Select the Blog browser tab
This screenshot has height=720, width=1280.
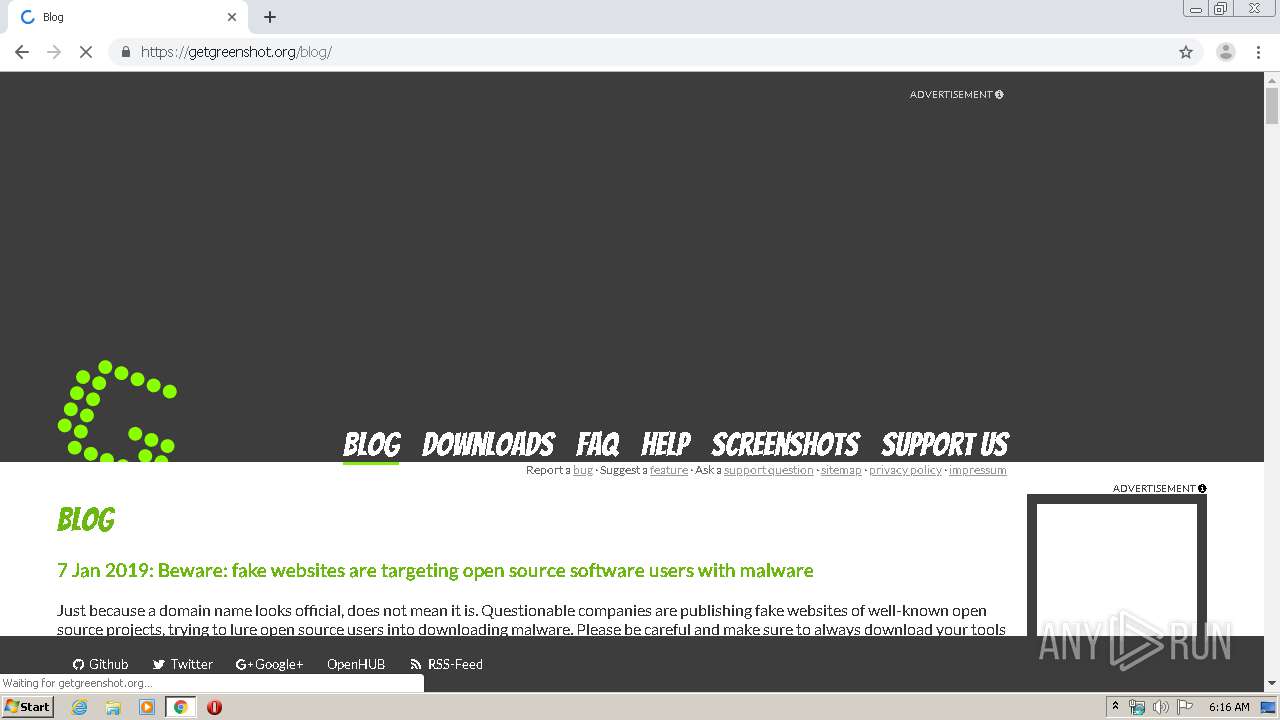pos(128,17)
